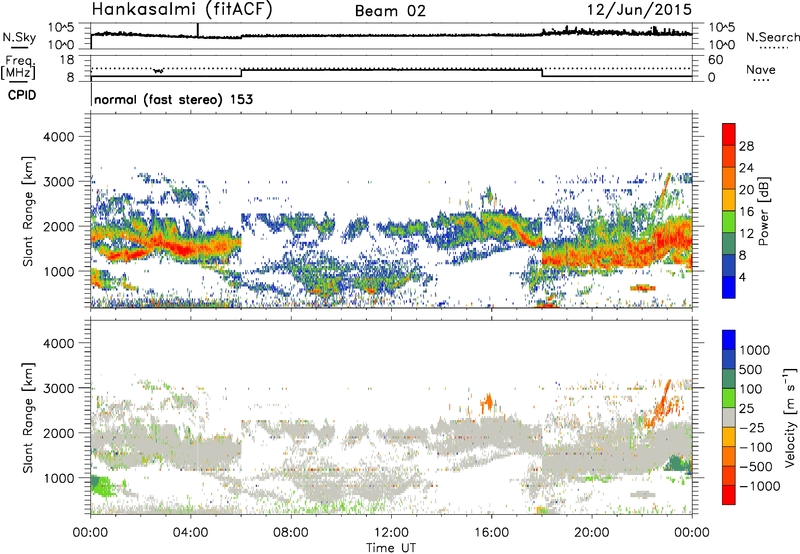
Task: Click the 4000 tick on the power panel
Action: (59, 137)
